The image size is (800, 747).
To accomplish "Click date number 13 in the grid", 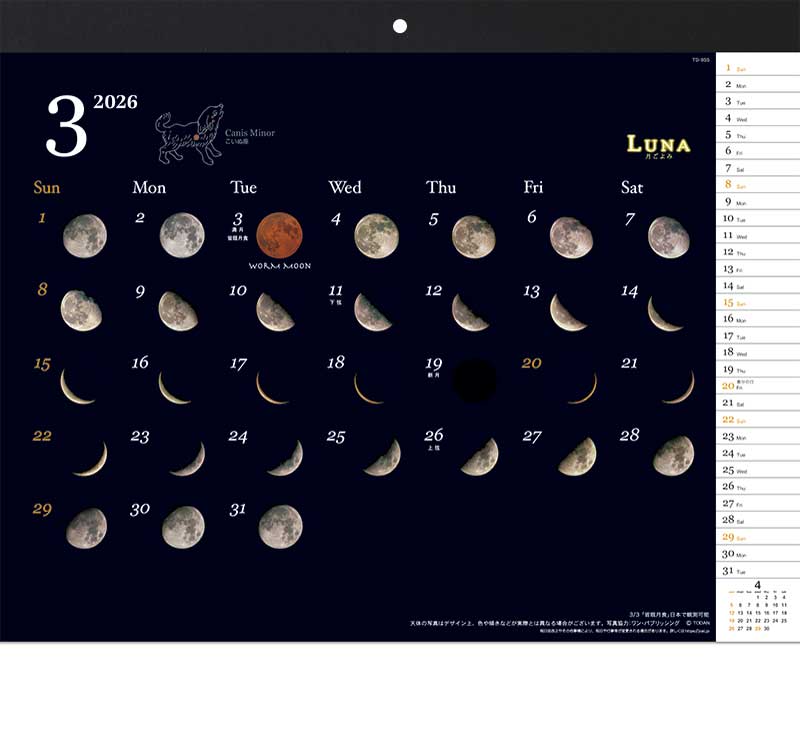I will point(531,291).
